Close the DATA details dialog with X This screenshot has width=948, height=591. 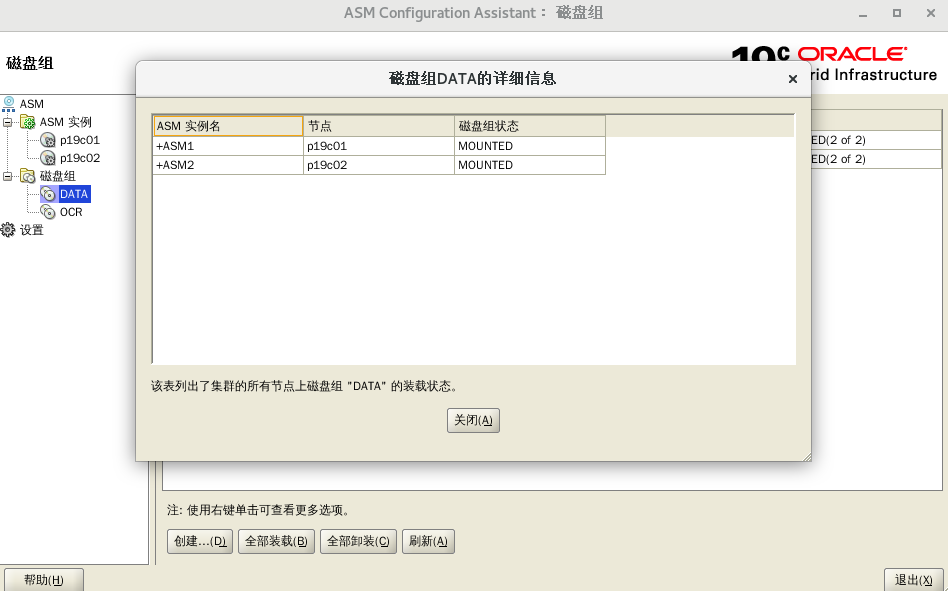point(793,79)
